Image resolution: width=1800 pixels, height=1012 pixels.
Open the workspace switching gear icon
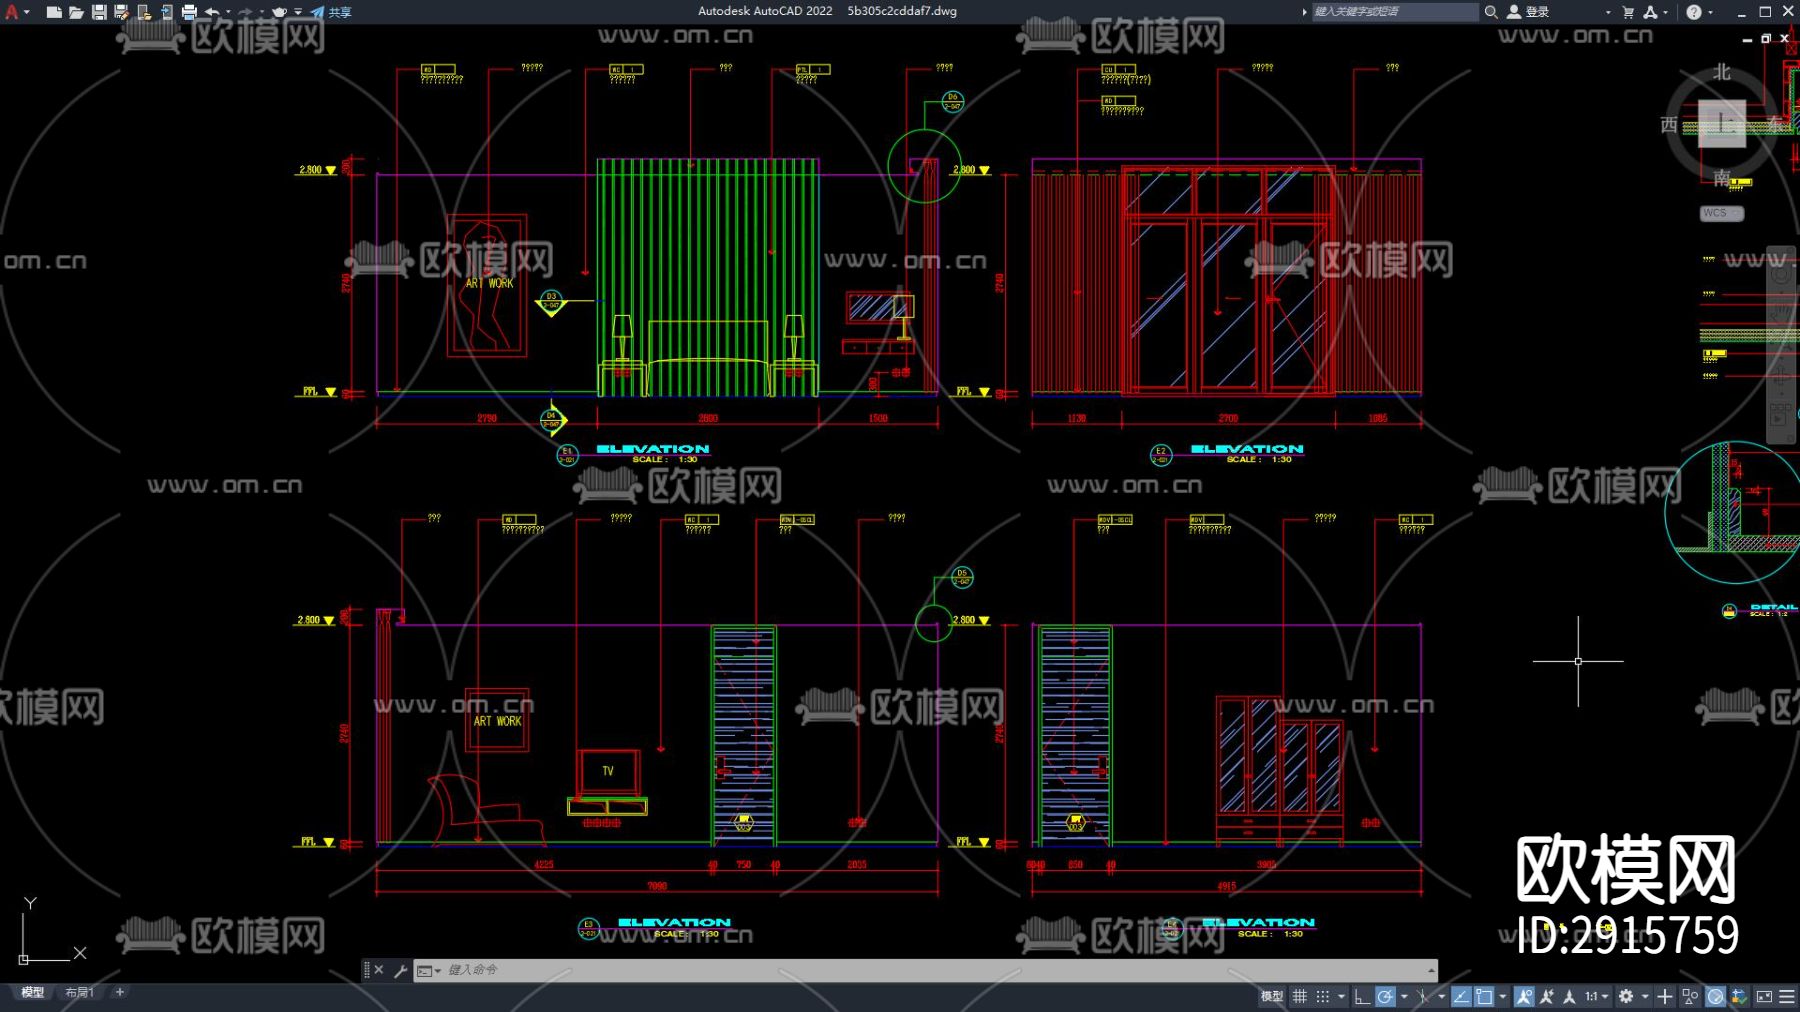click(x=1626, y=996)
